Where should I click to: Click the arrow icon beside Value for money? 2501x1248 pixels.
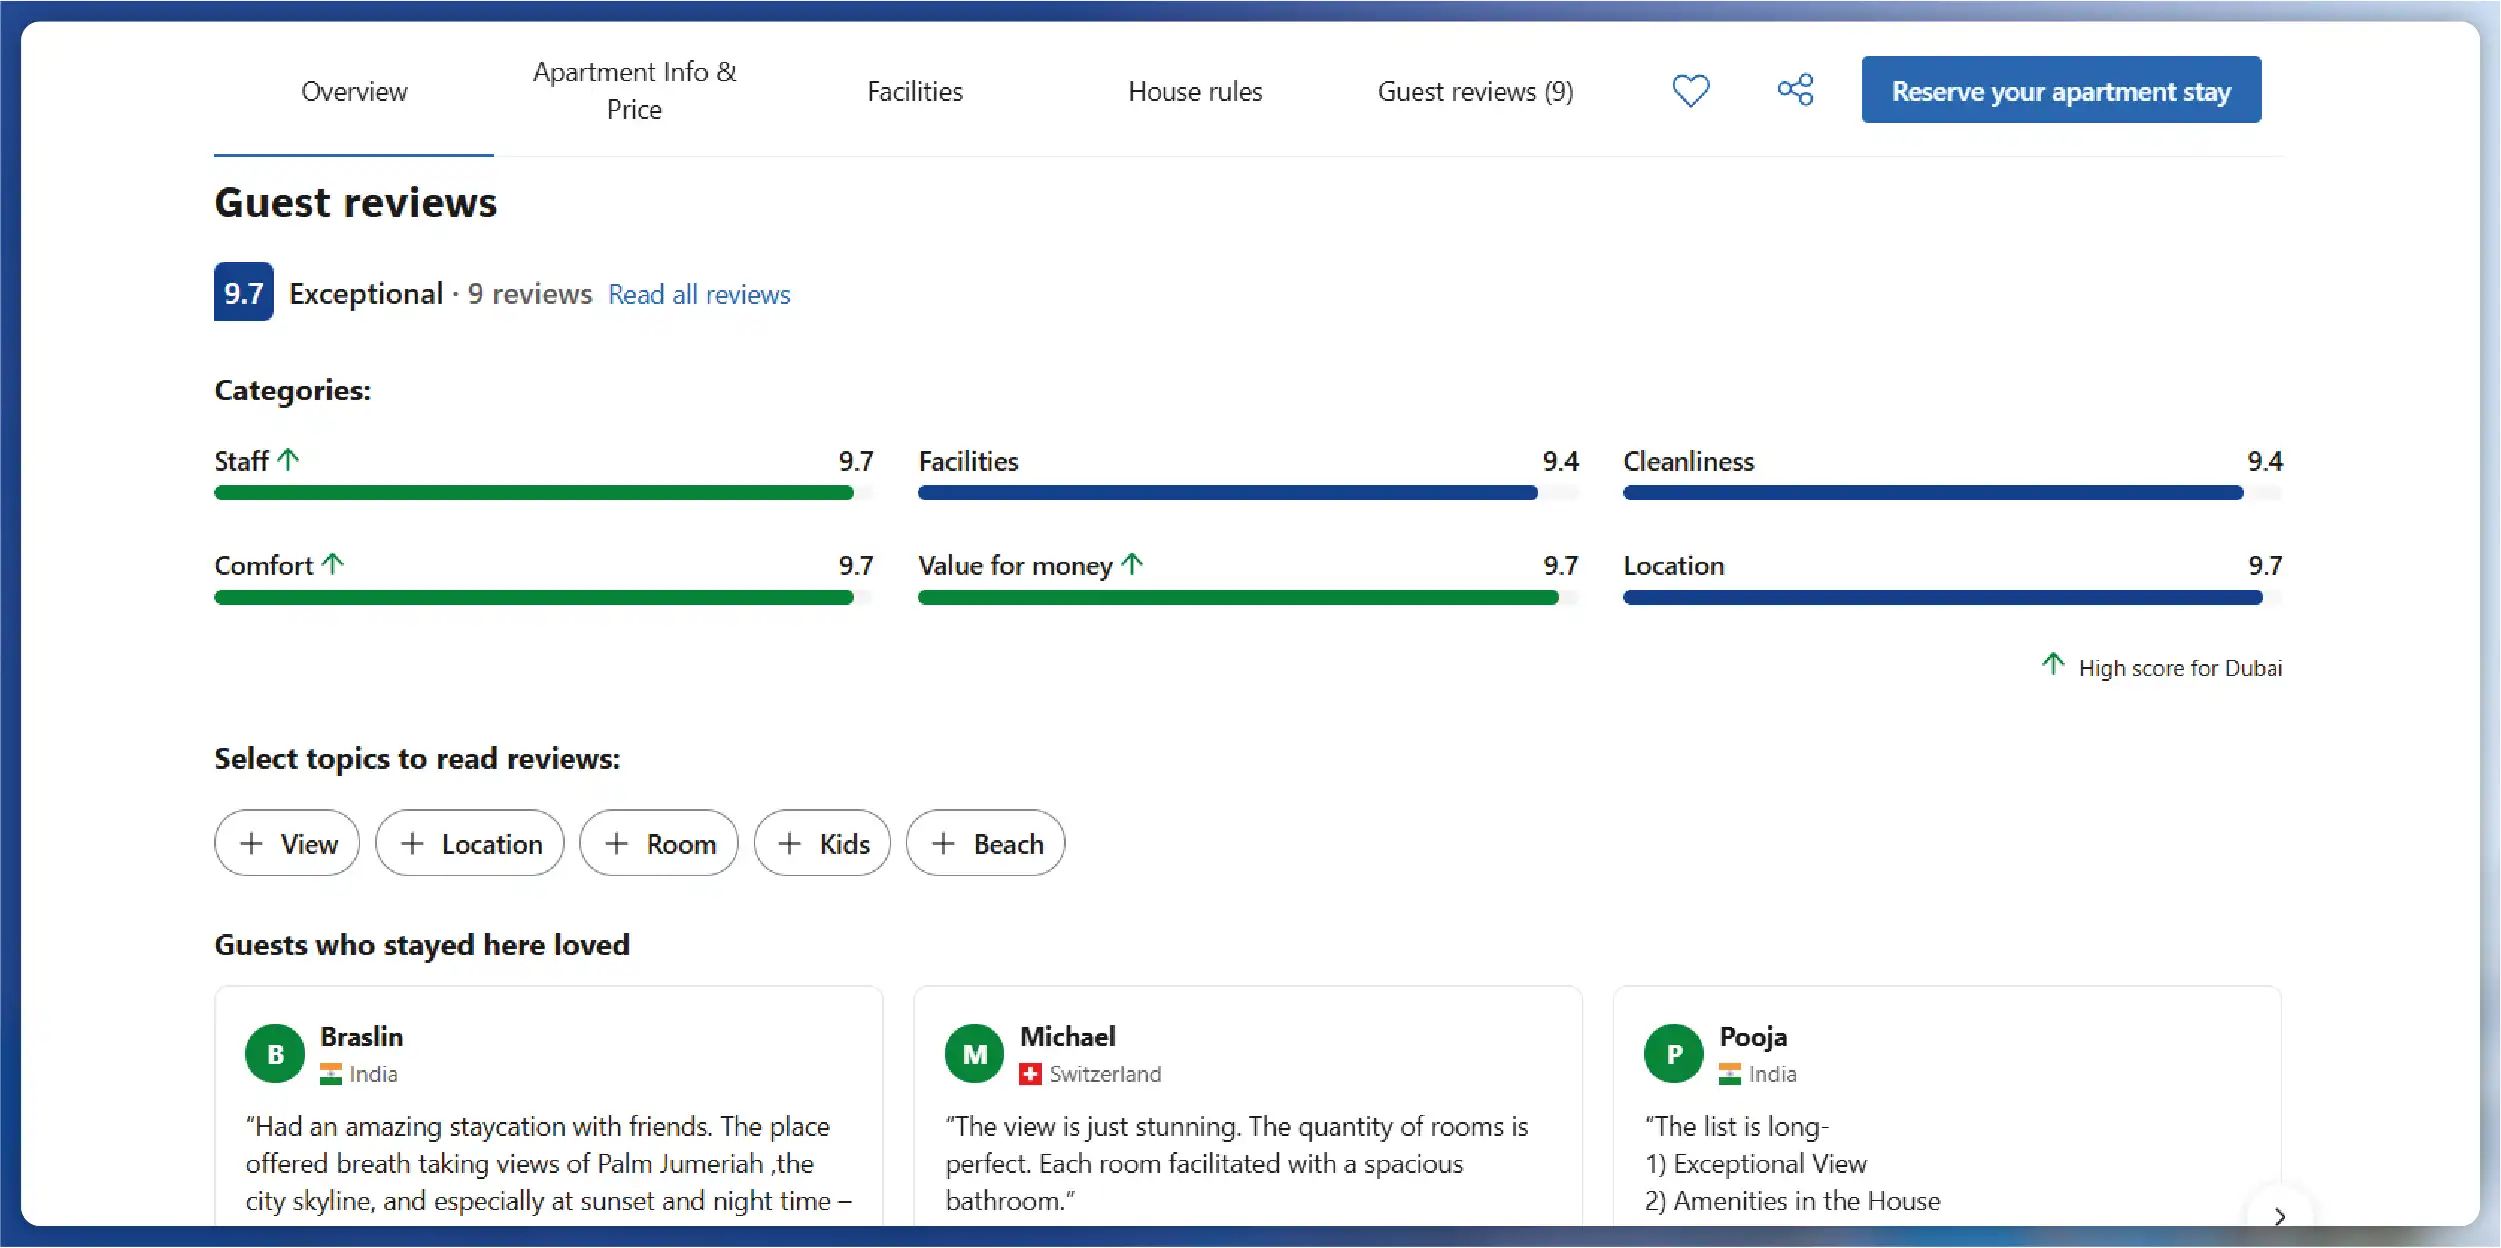1132,564
